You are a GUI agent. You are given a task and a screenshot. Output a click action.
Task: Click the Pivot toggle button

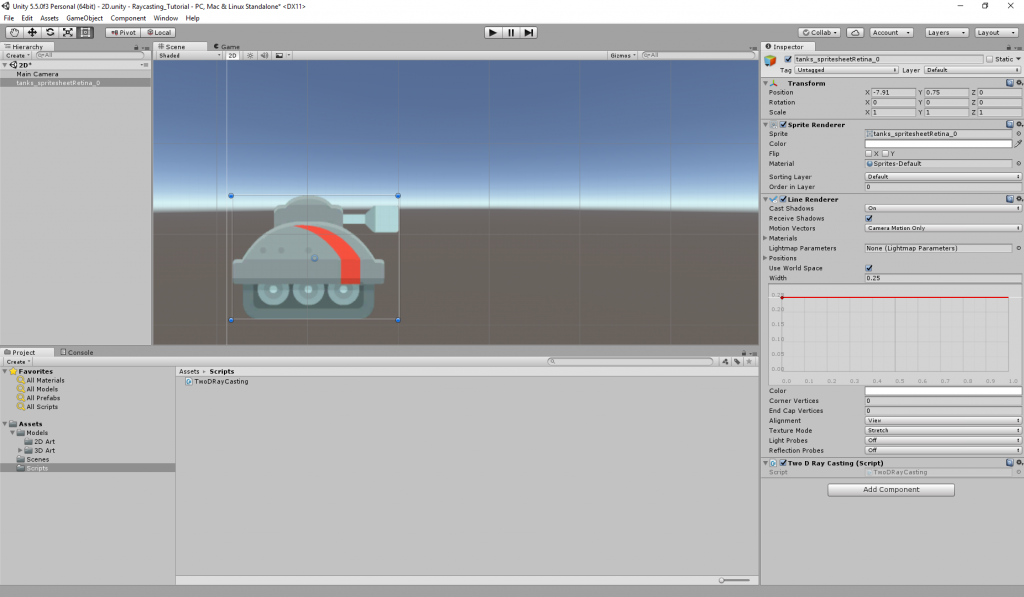pos(124,32)
